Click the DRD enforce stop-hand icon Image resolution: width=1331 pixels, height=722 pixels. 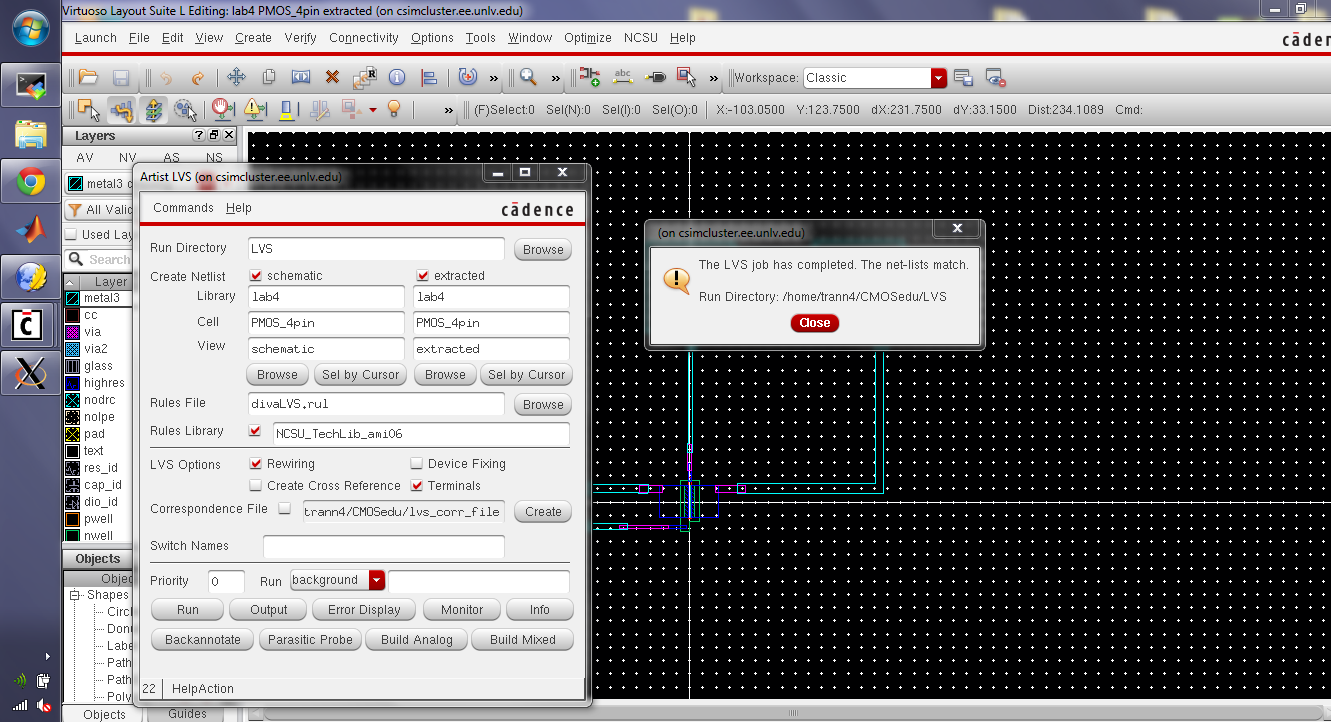click(x=222, y=109)
